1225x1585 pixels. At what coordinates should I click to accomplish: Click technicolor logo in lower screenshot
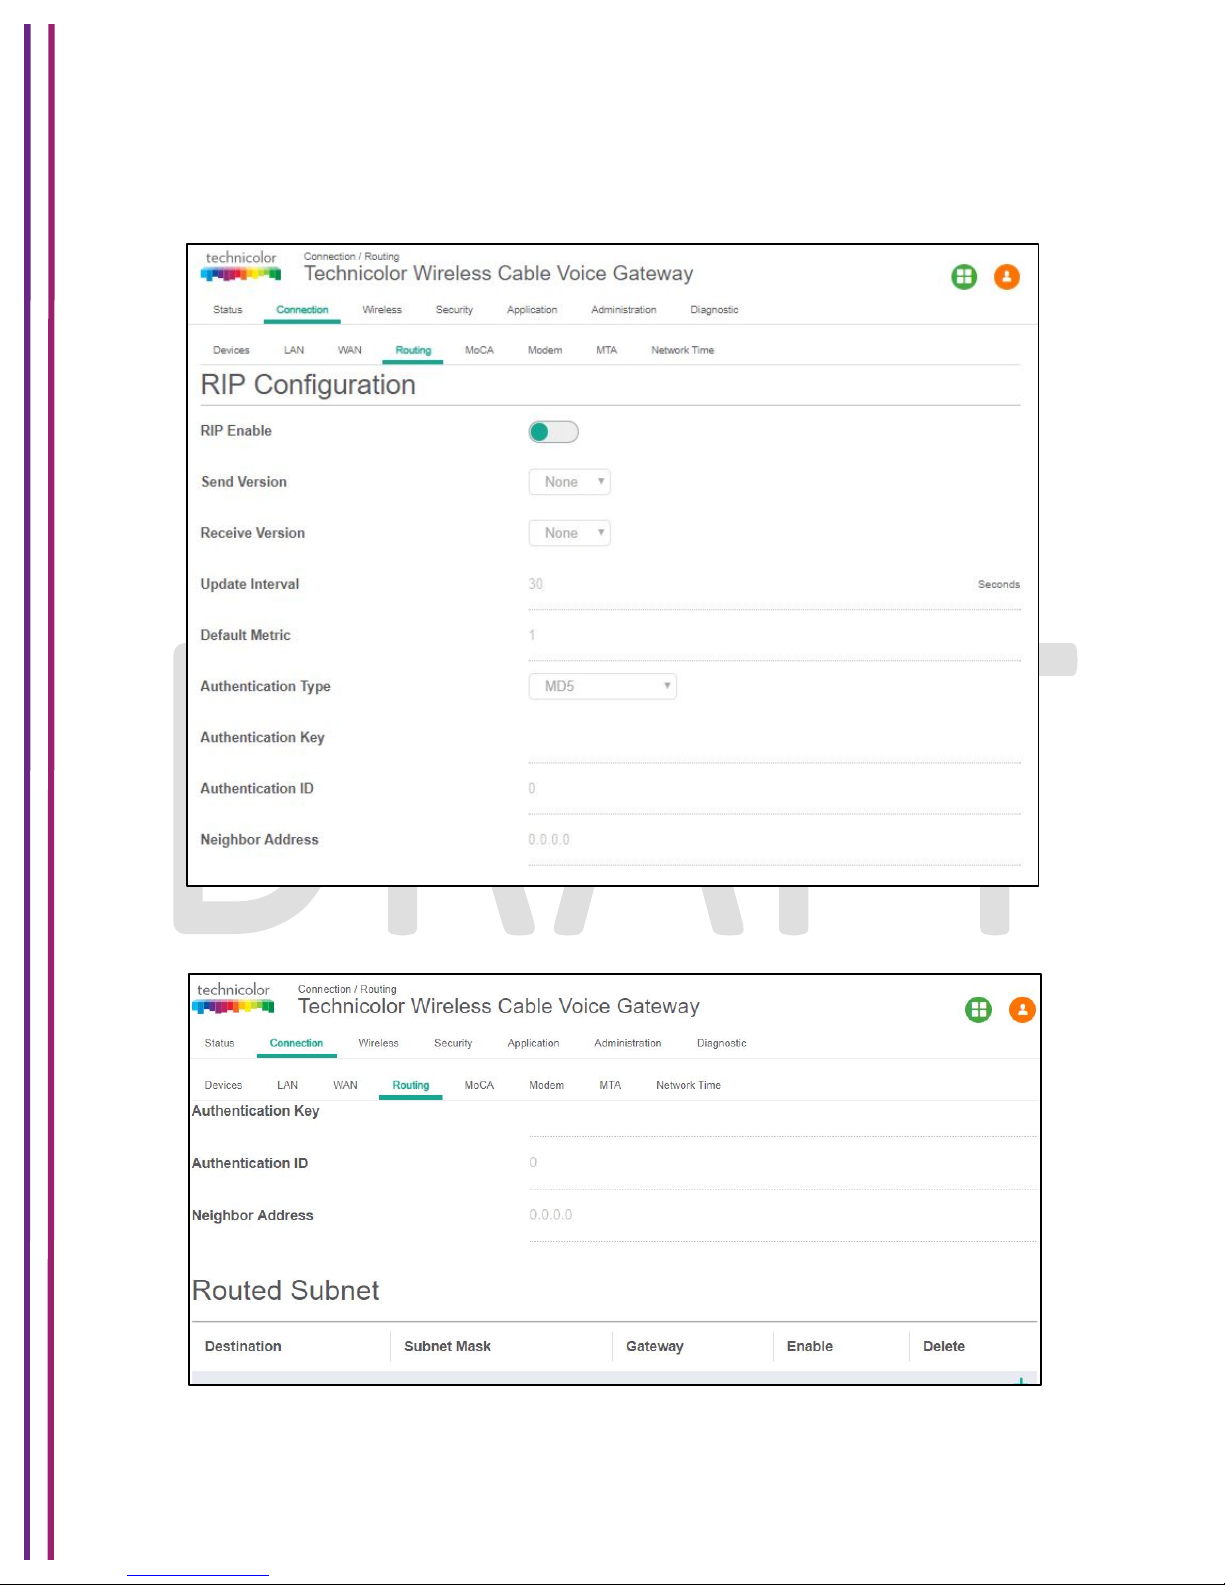tap(233, 998)
